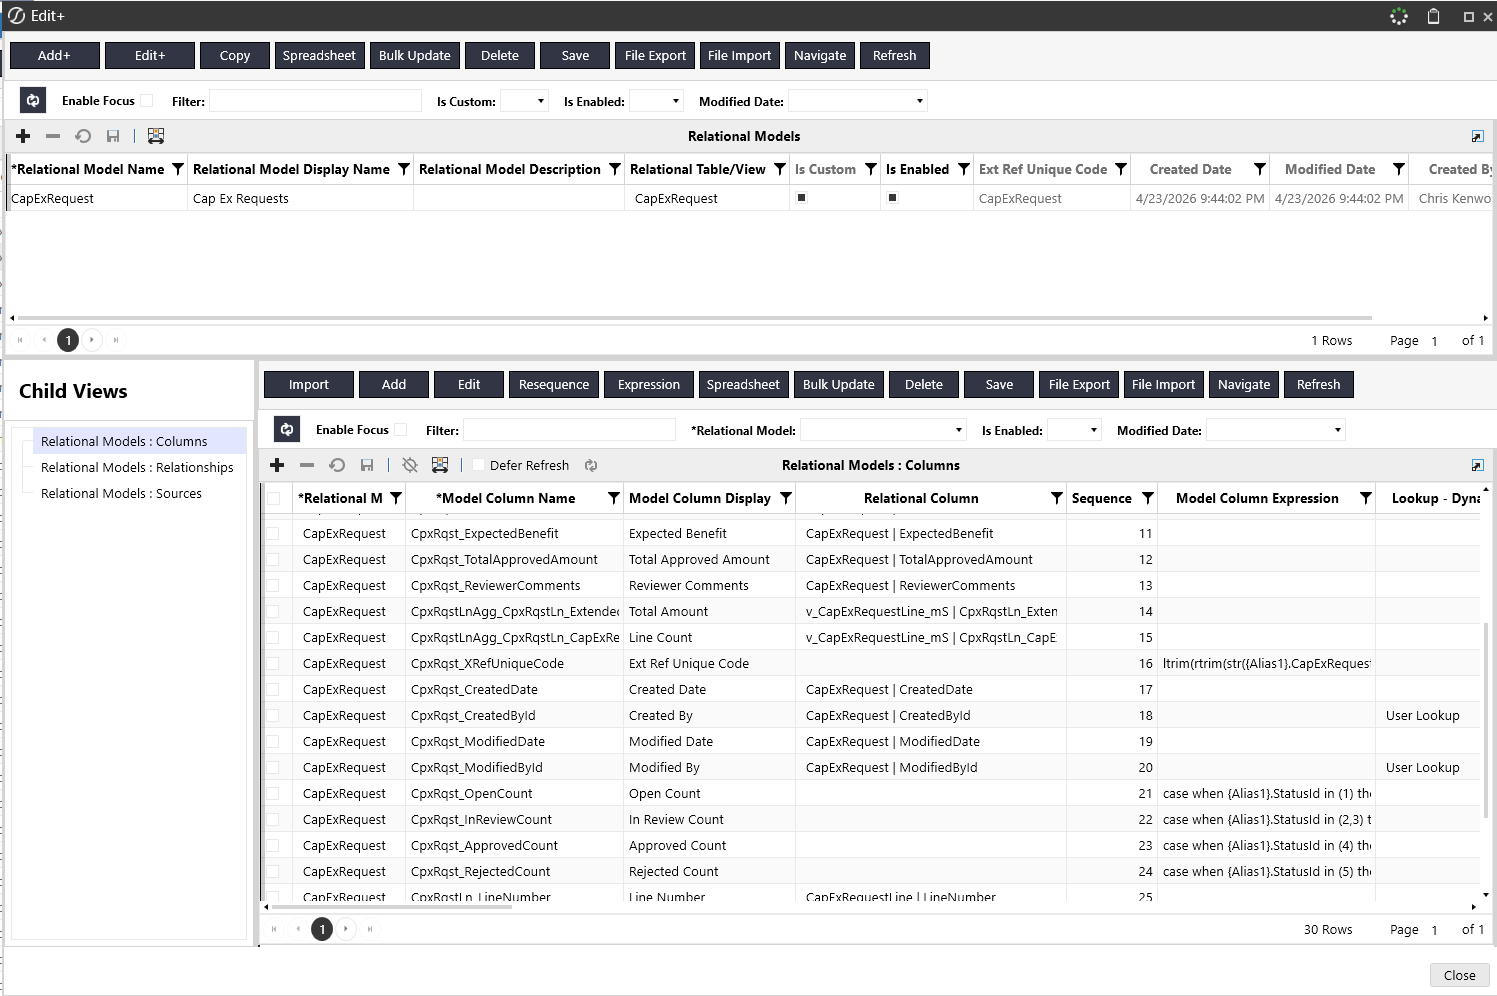Check the Defer Refresh checkbox
The height and width of the screenshot is (996, 1497).
click(x=478, y=465)
